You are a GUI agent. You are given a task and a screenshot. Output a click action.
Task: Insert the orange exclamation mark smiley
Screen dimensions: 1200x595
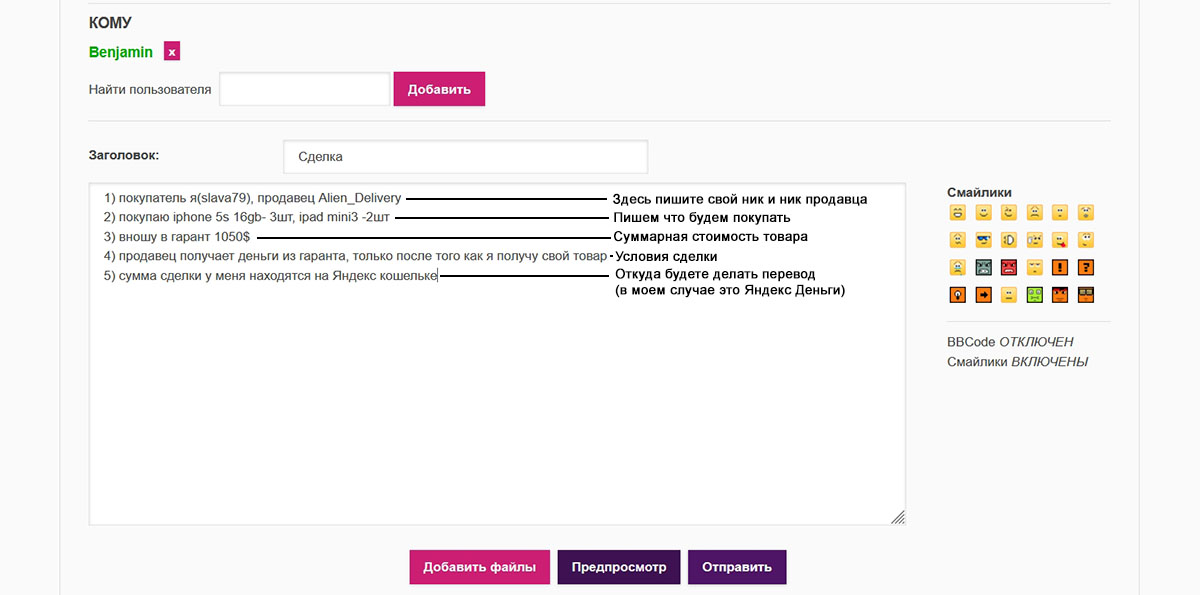[x=1061, y=267]
